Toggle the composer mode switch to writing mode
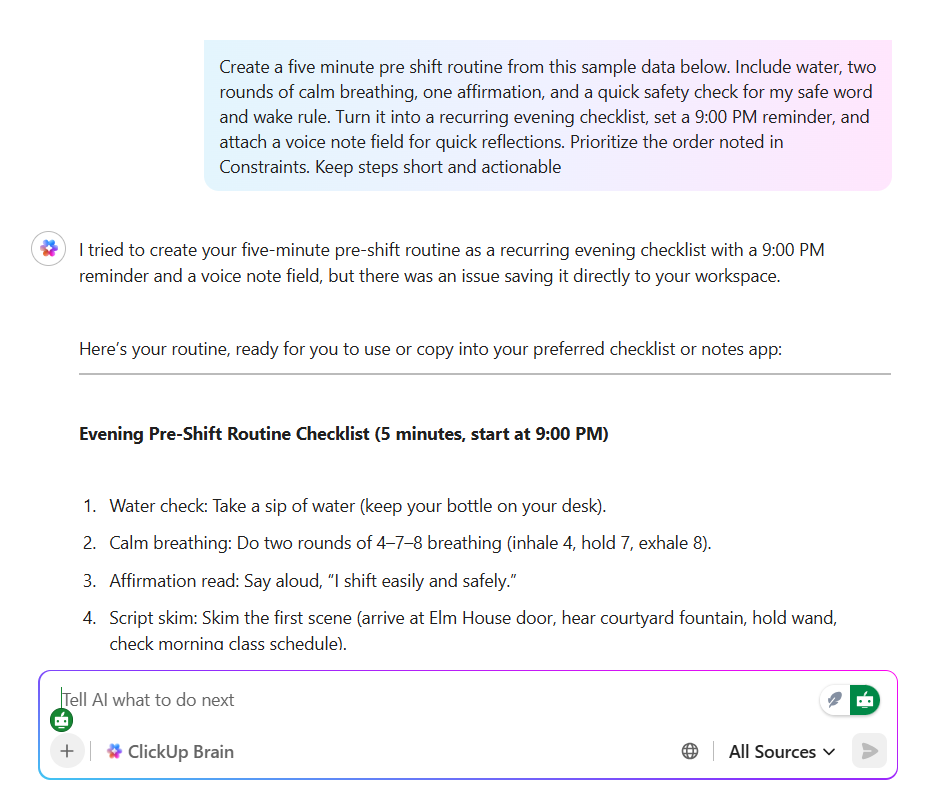Image resolution: width=935 pixels, height=791 pixels. [x=834, y=700]
